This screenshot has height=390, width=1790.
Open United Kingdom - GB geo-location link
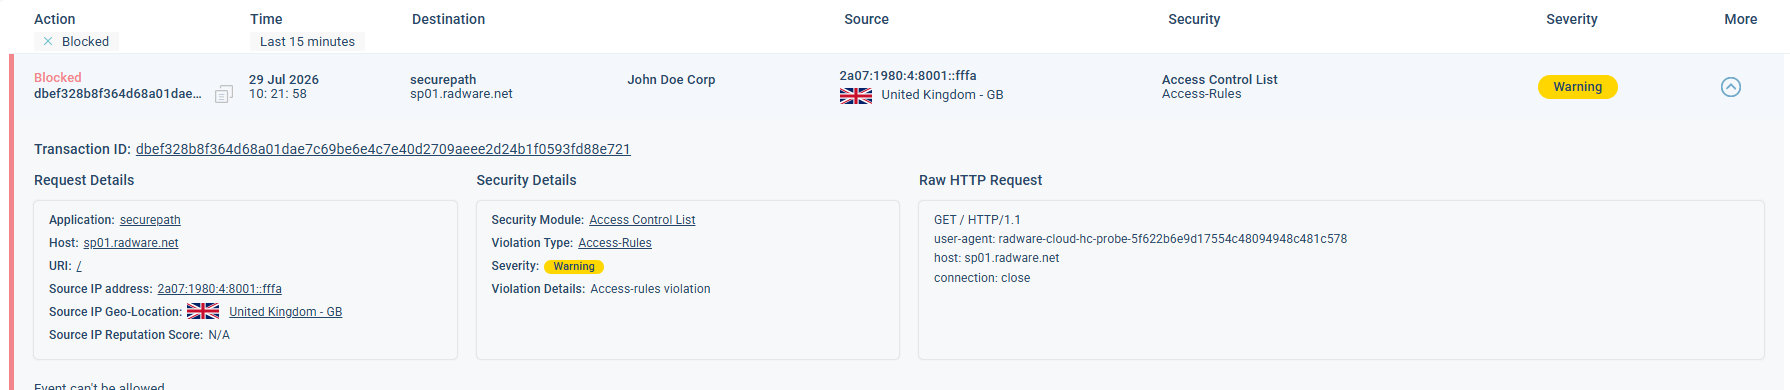coord(285,312)
